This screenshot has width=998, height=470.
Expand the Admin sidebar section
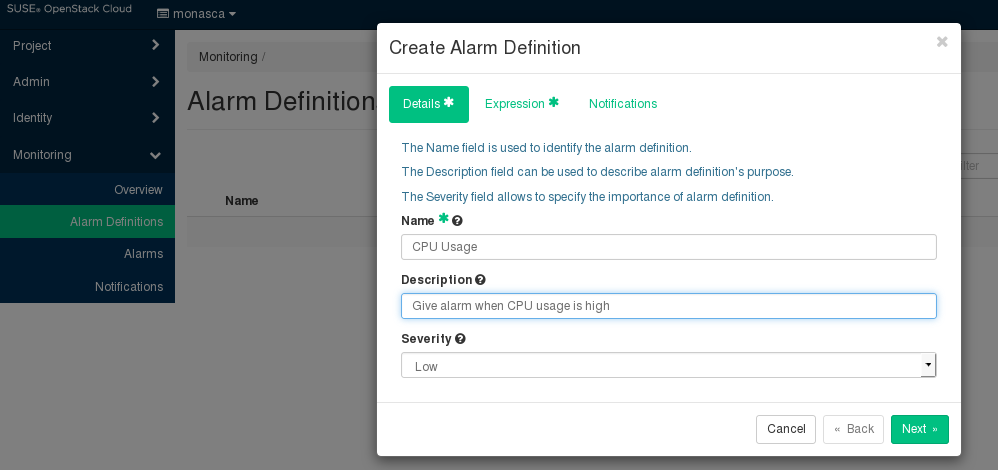(x=87, y=82)
